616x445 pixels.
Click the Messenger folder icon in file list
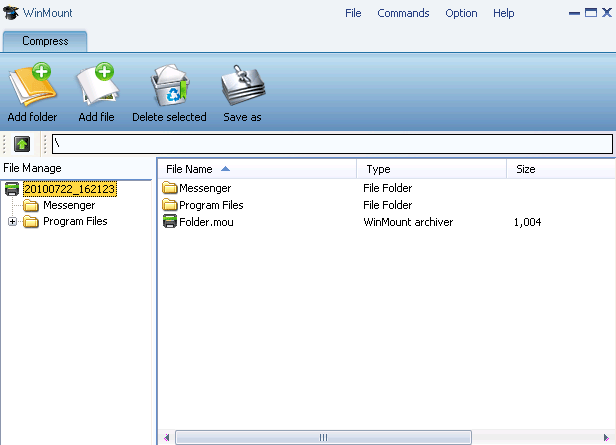[x=170, y=188]
